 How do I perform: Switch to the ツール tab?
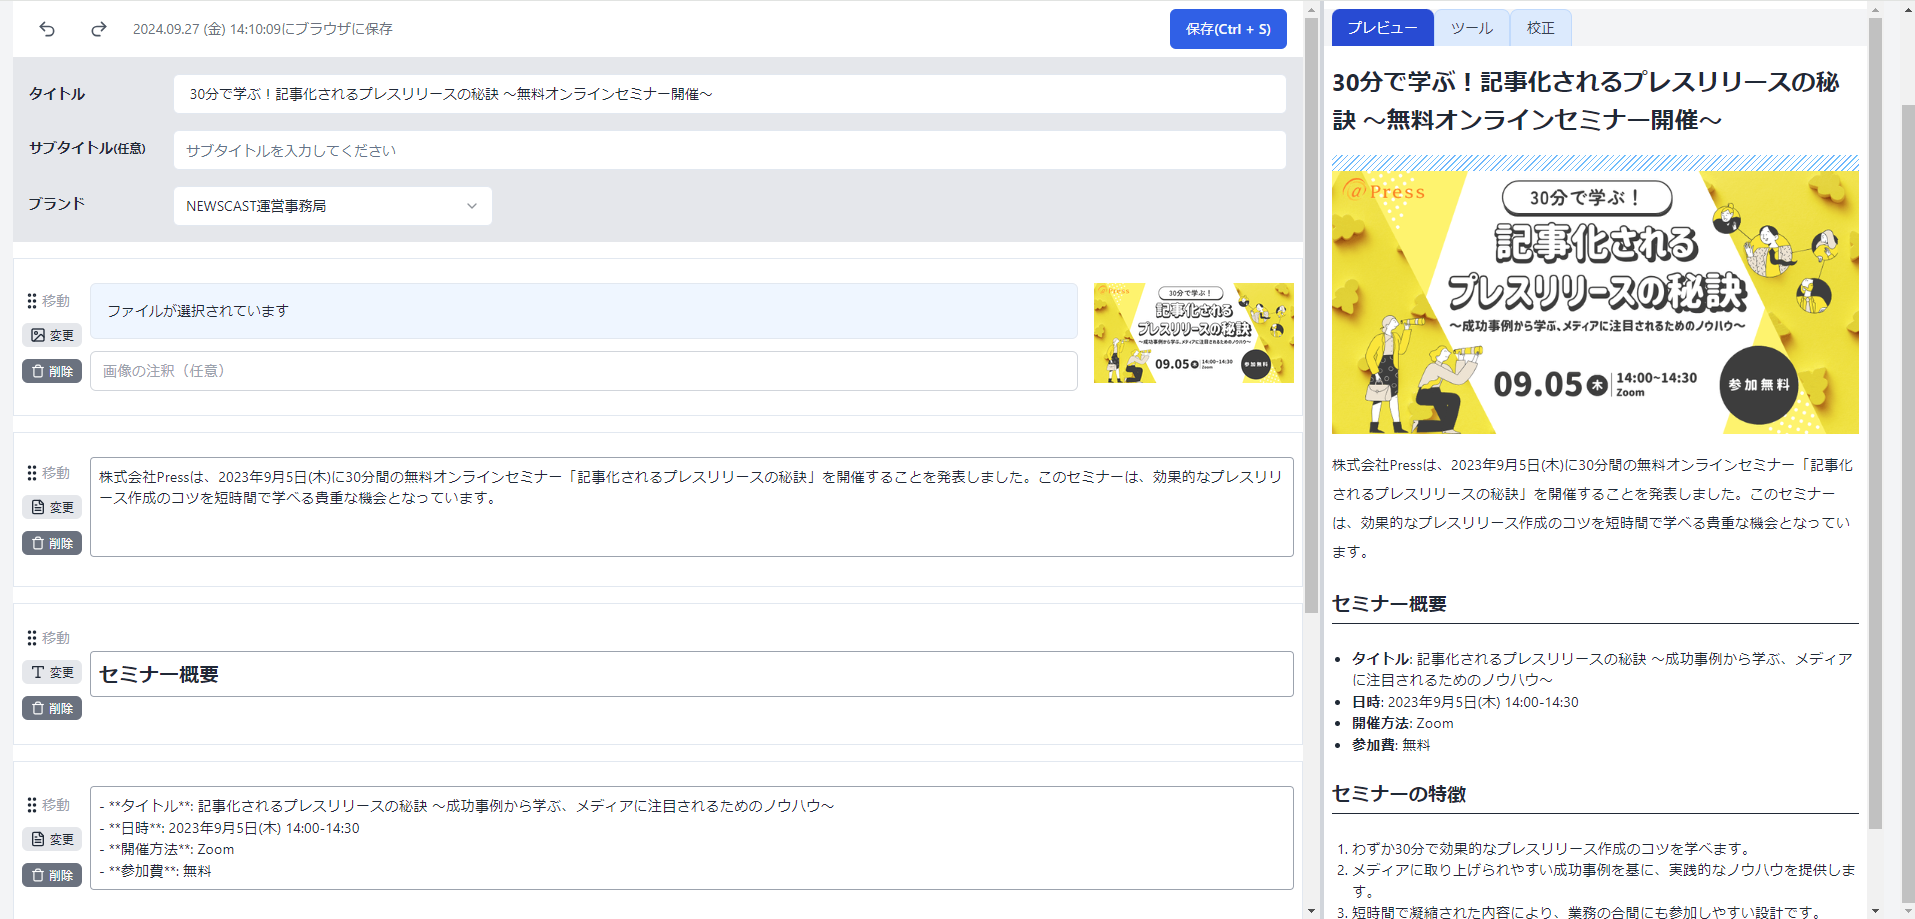tap(1471, 27)
